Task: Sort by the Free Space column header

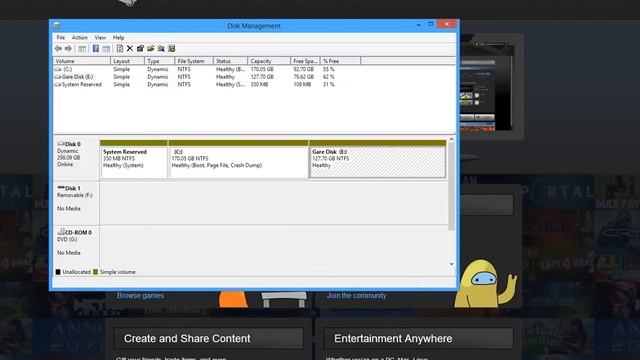Action: (x=305, y=61)
